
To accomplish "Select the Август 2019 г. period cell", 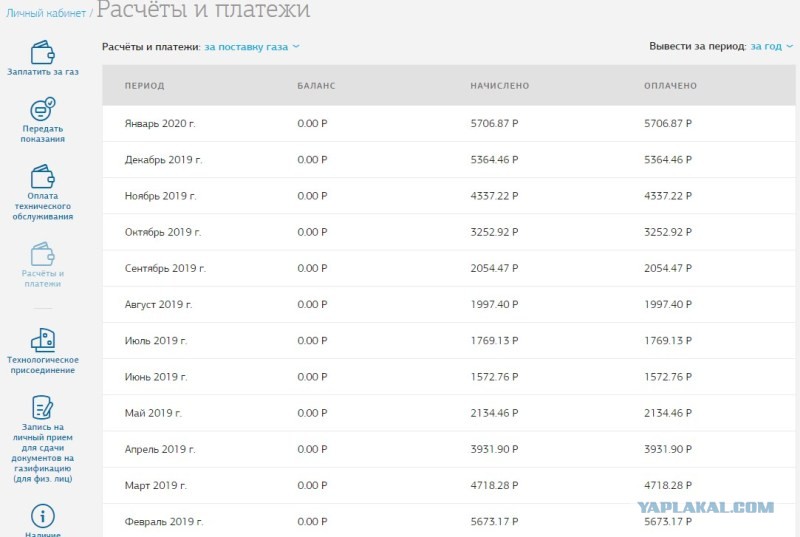I will pyautogui.click(x=158, y=304).
